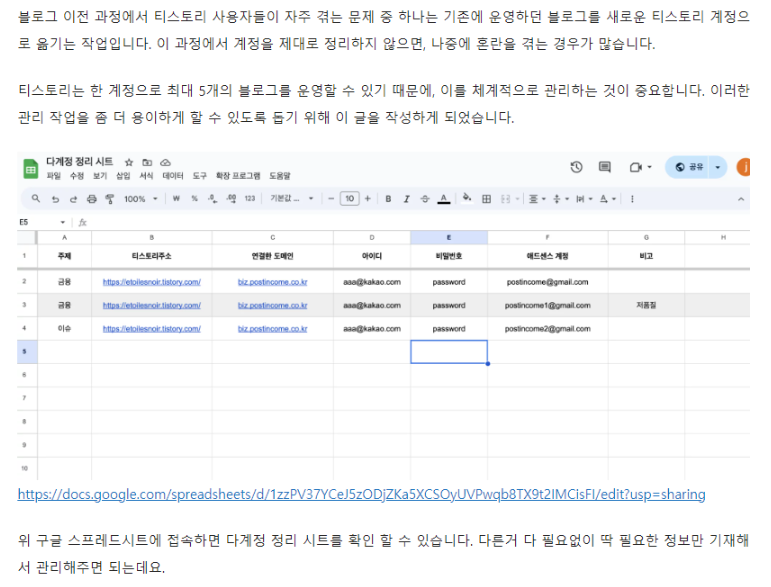Toggle strikethrough formatting
This screenshot has height=587, width=771.
pos(425,199)
